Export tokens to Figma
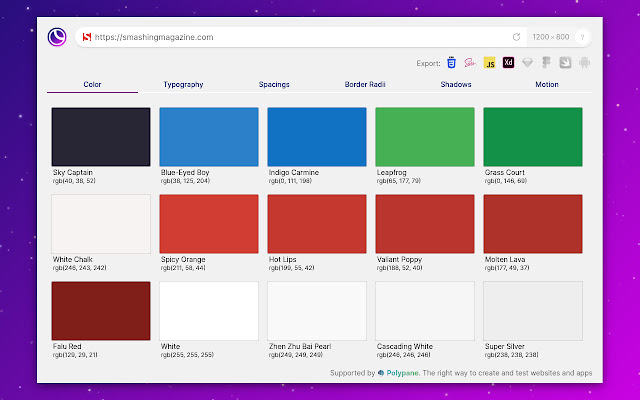This screenshot has height=400, width=640. point(547,62)
